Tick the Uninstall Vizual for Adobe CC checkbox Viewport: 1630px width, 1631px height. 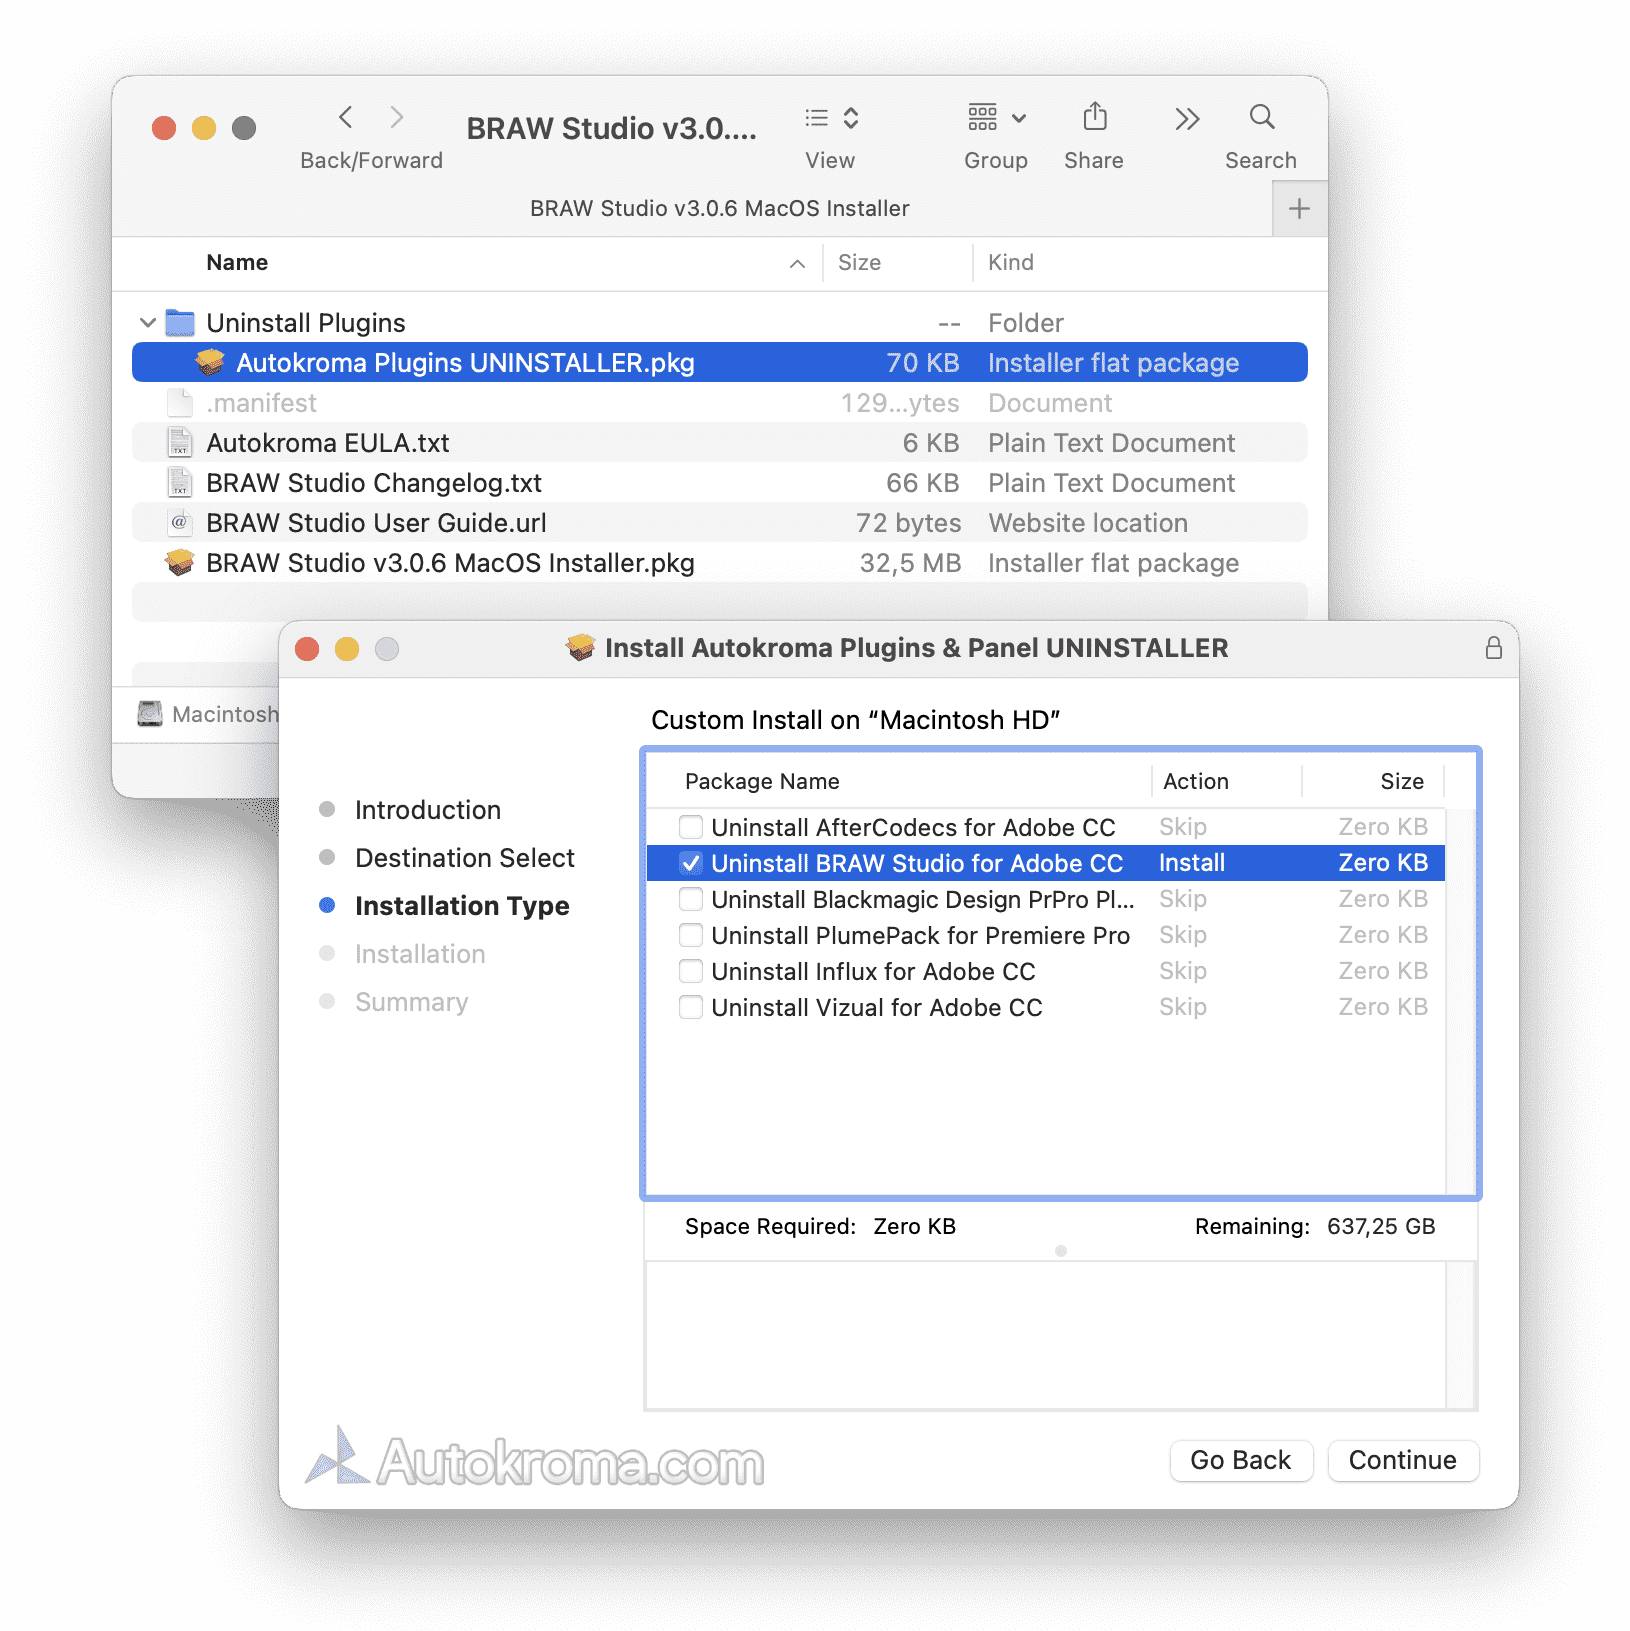691,1007
